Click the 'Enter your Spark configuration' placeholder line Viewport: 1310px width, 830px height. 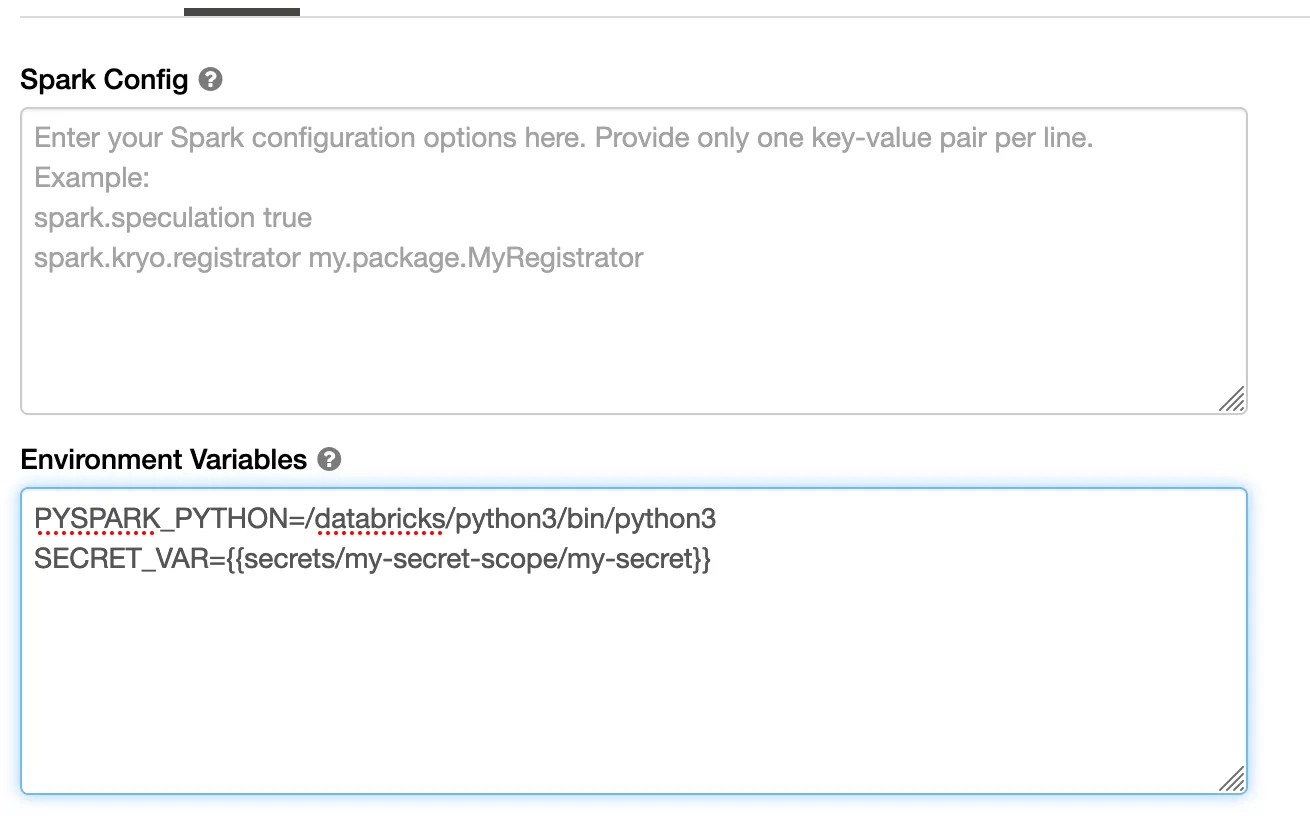point(563,138)
